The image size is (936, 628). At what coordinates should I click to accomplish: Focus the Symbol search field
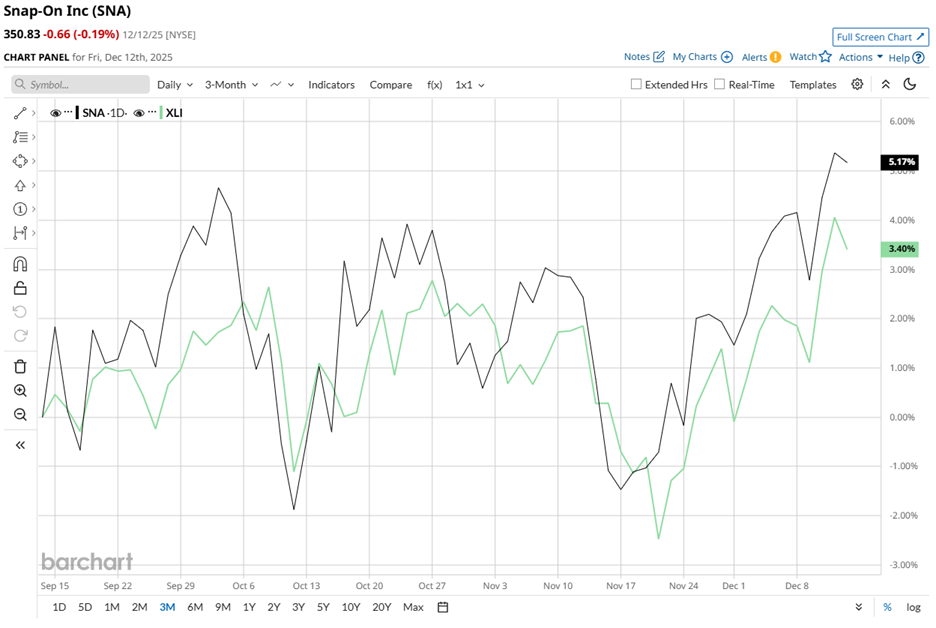click(80, 84)
